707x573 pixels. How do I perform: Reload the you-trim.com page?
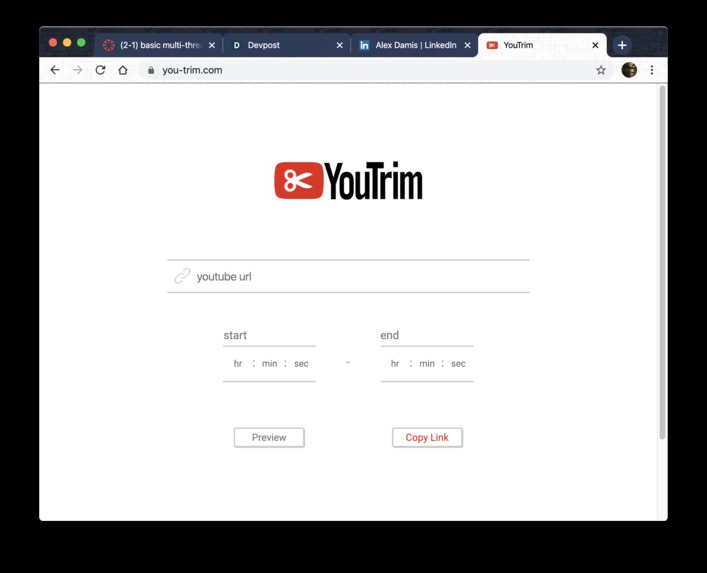[x=100, y=70]
